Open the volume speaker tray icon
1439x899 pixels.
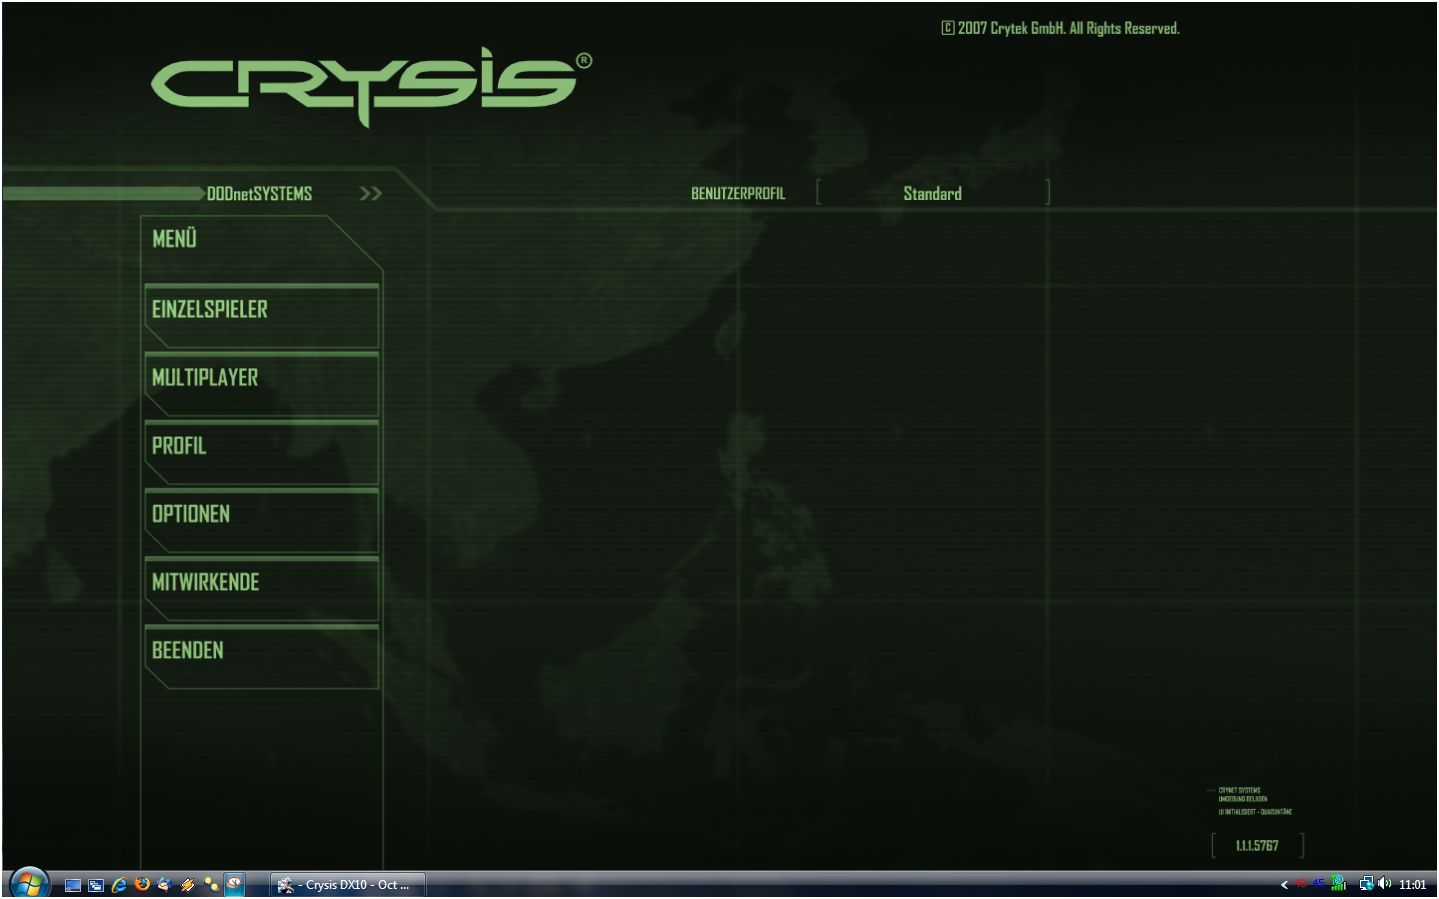pos(1385,883)
